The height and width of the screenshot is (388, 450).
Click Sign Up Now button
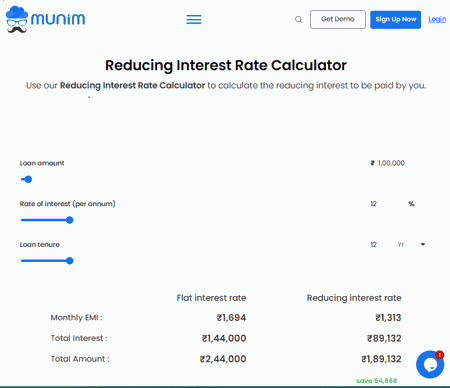pos(395,19)
